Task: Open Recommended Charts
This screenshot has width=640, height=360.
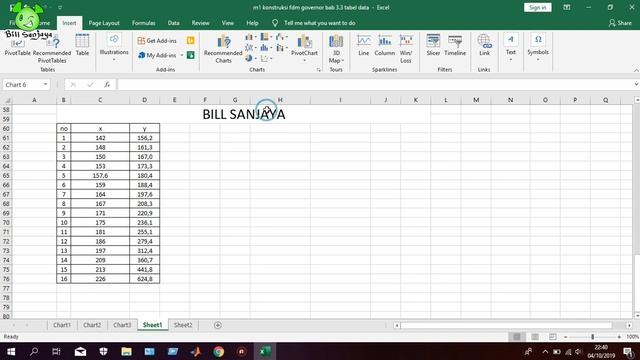Action: pos(223,49)
